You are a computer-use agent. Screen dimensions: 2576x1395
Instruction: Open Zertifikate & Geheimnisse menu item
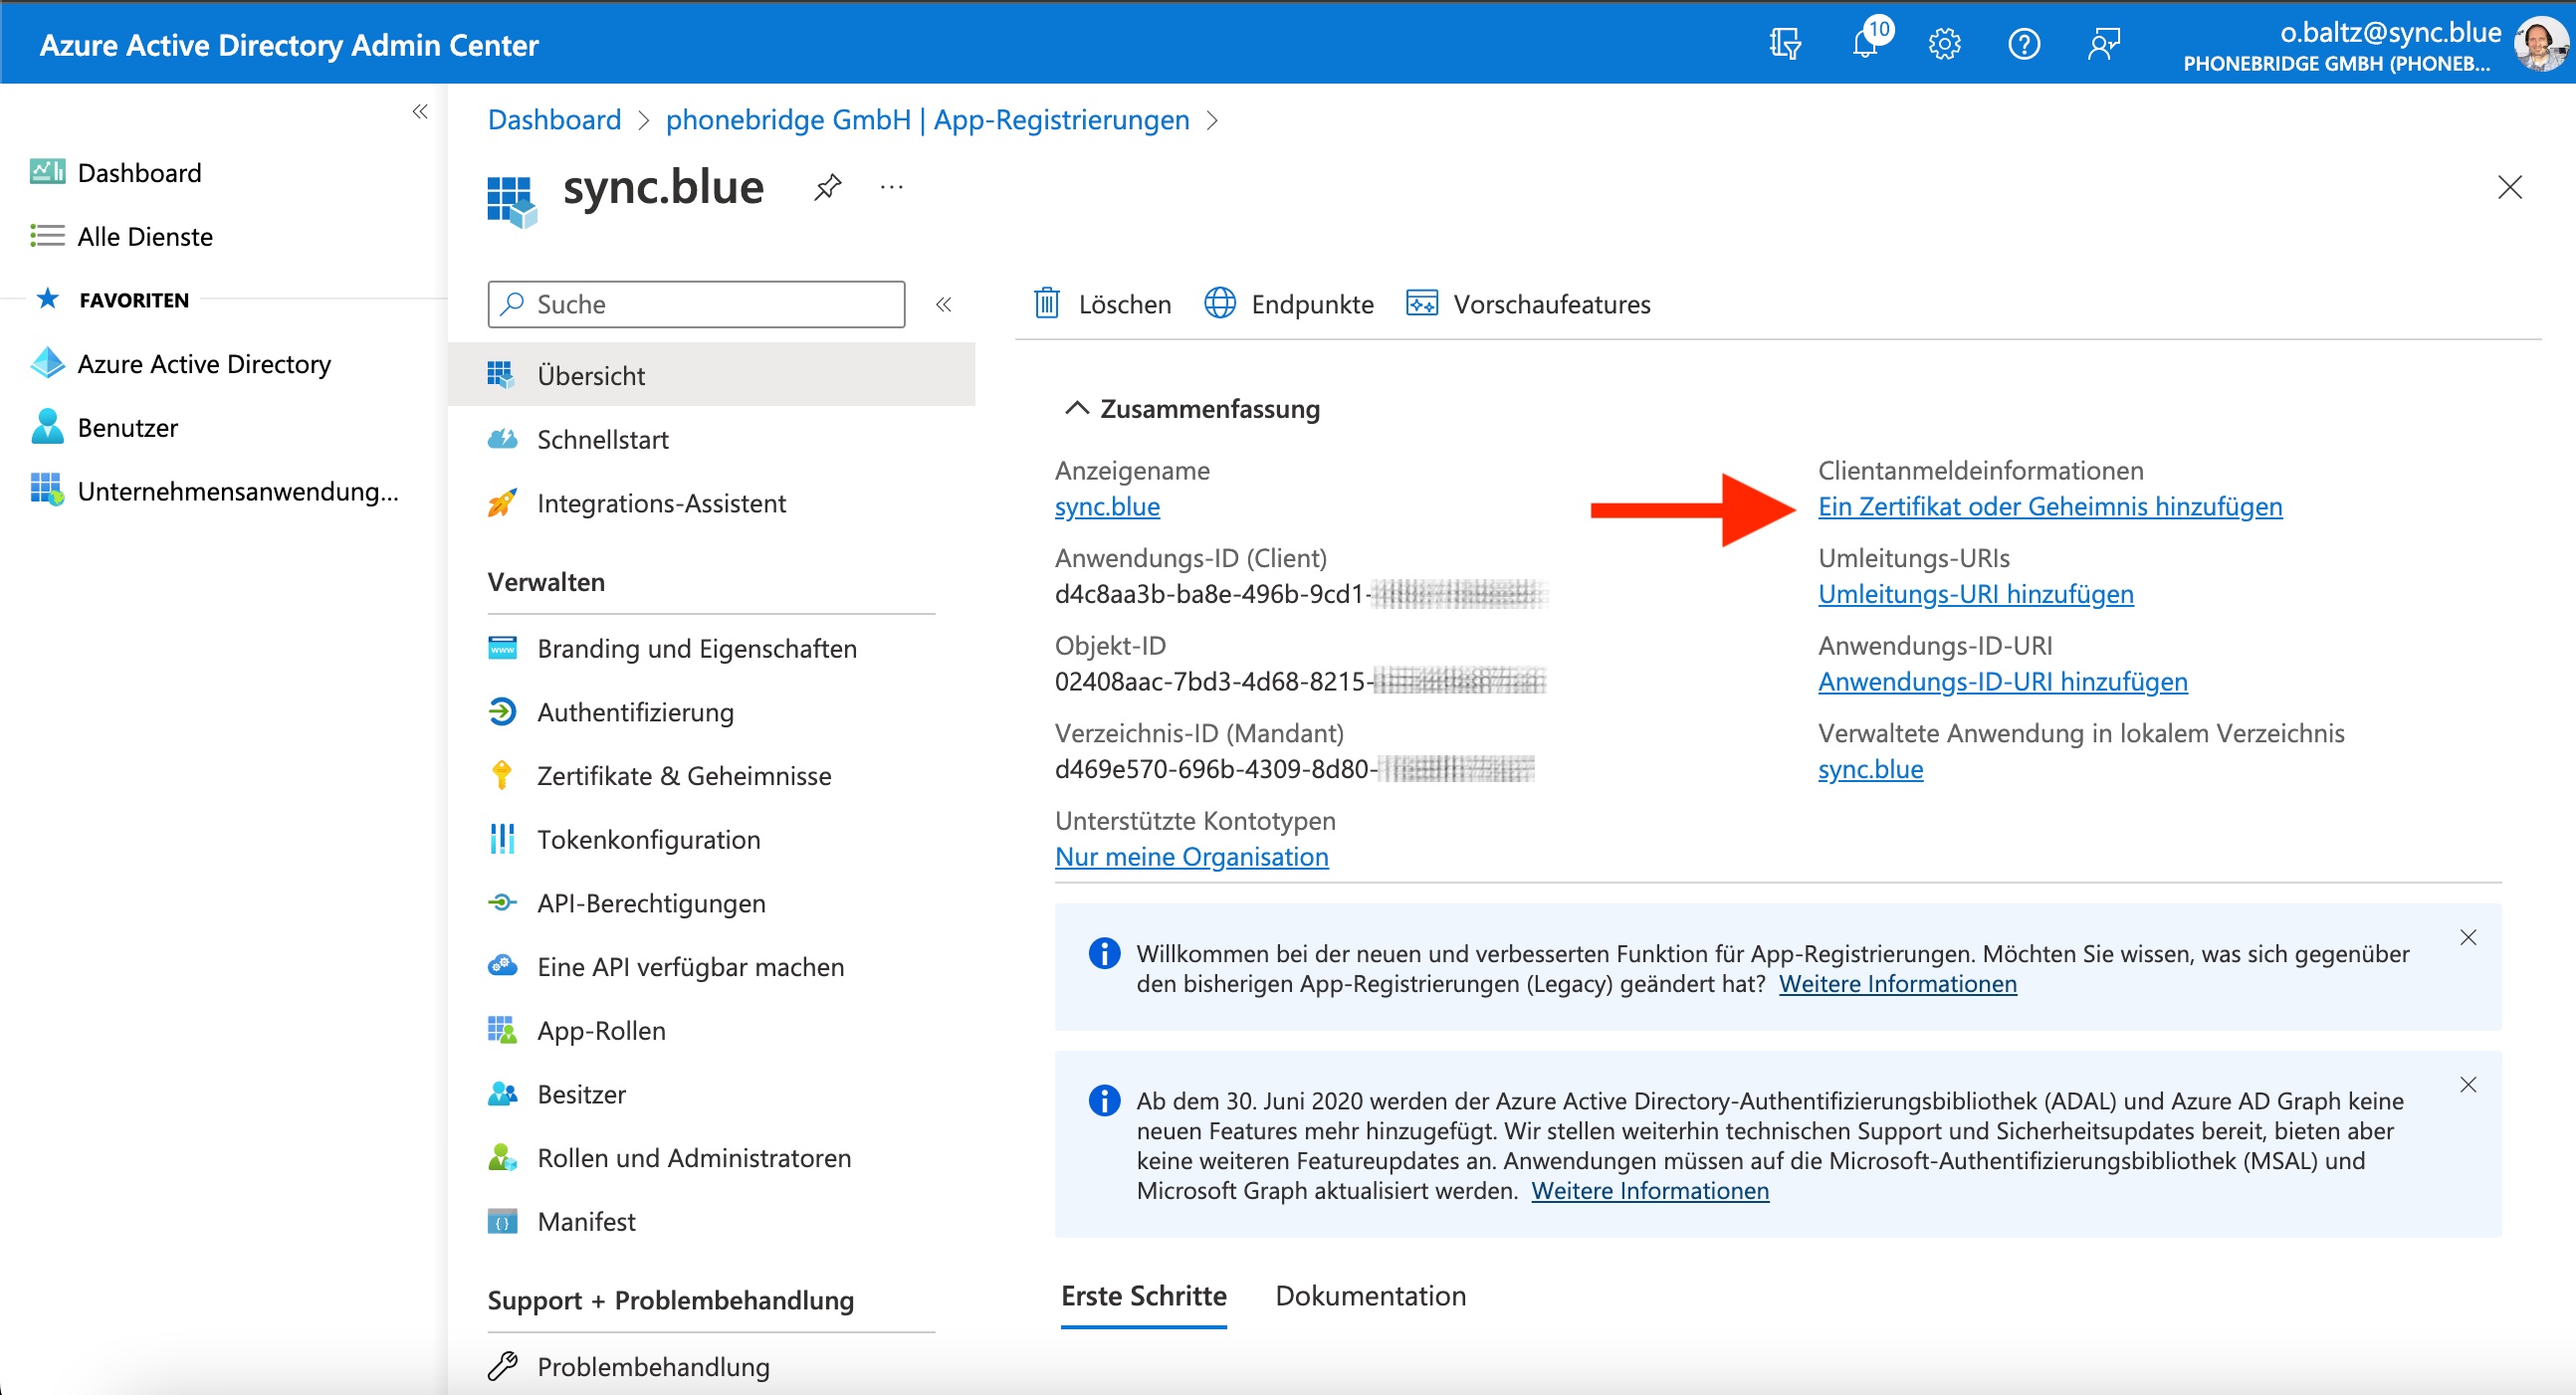point(683,775)
